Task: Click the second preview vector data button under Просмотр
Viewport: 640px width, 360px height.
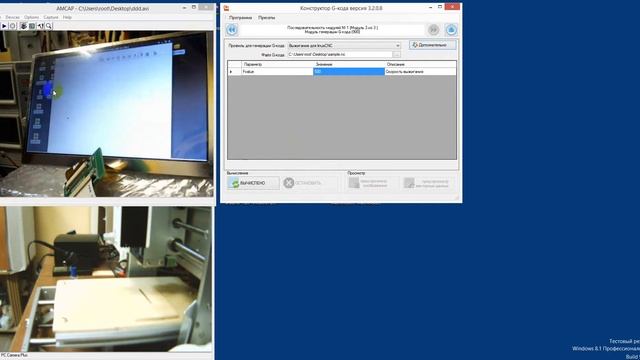Action: 428,183
